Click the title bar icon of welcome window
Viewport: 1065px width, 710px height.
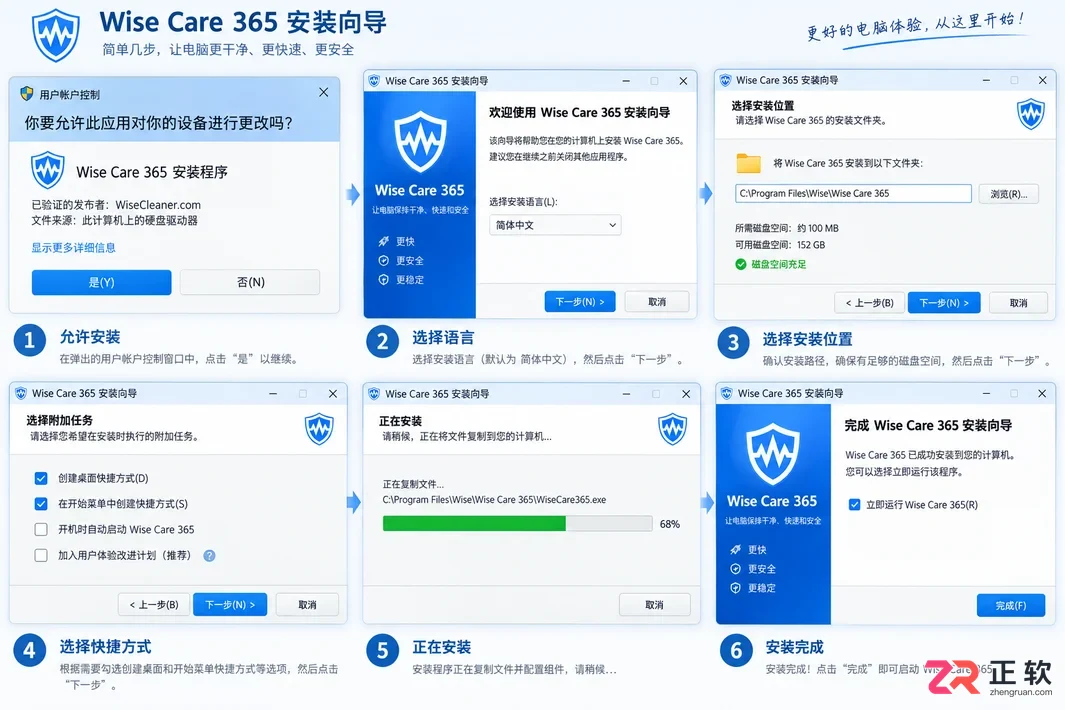(374, 81)
